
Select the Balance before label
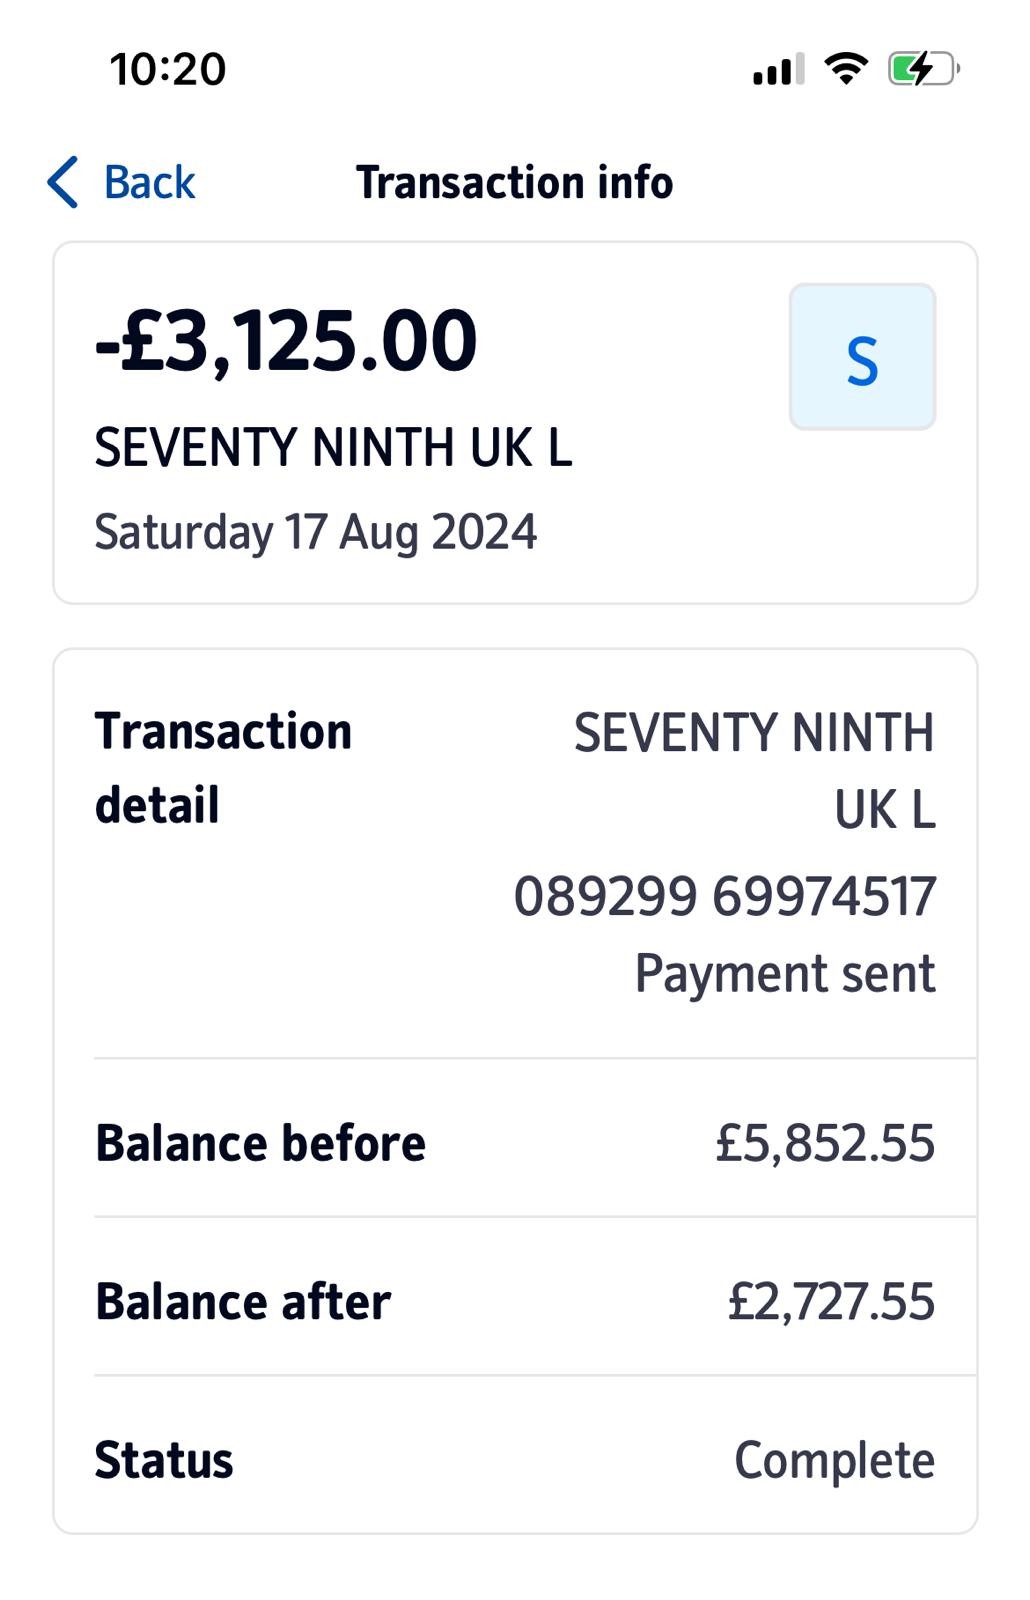260,1143
